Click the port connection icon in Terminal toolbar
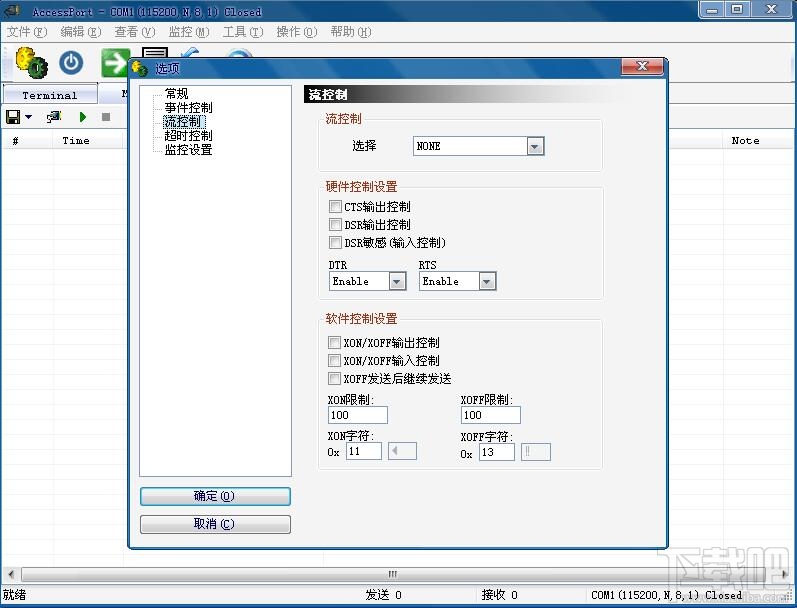The width and height of the screenshot is (797, 608). point(54,117)
